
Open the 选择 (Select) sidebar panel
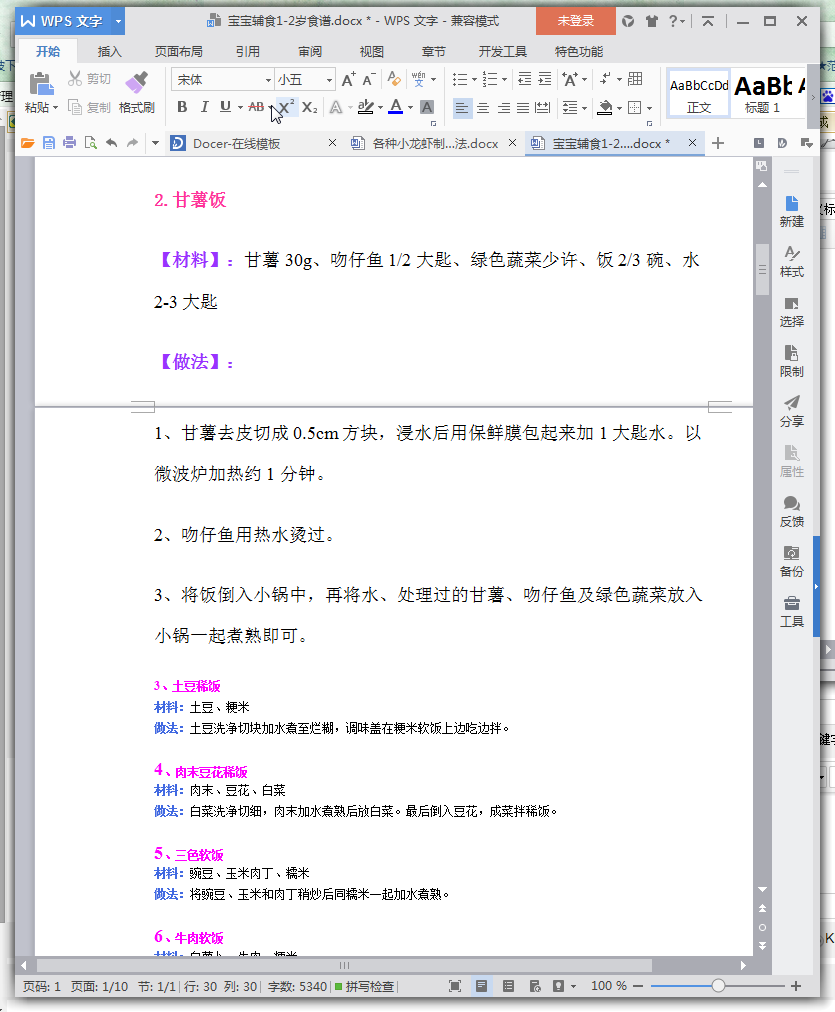(792, 312)
